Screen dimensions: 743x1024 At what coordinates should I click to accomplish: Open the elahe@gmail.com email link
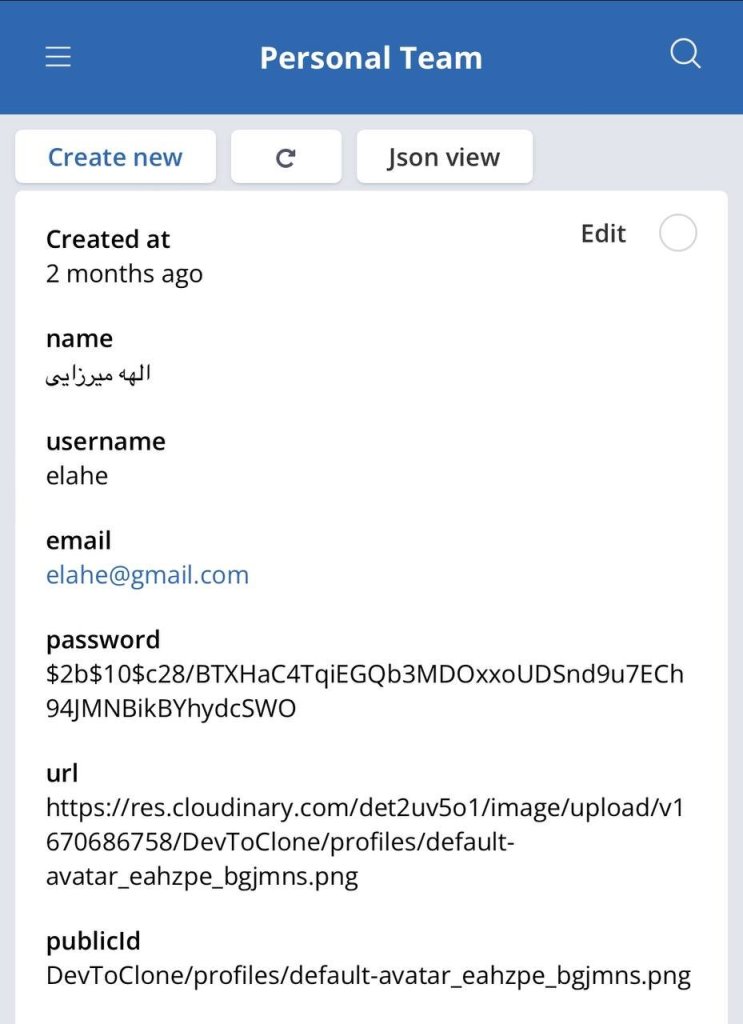pos(147,575)
